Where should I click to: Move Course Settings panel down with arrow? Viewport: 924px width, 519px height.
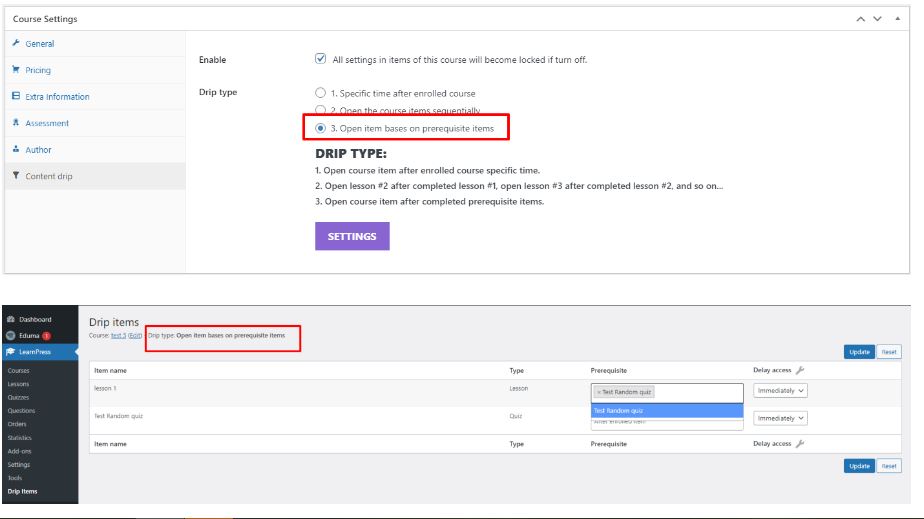coord(877,19)
